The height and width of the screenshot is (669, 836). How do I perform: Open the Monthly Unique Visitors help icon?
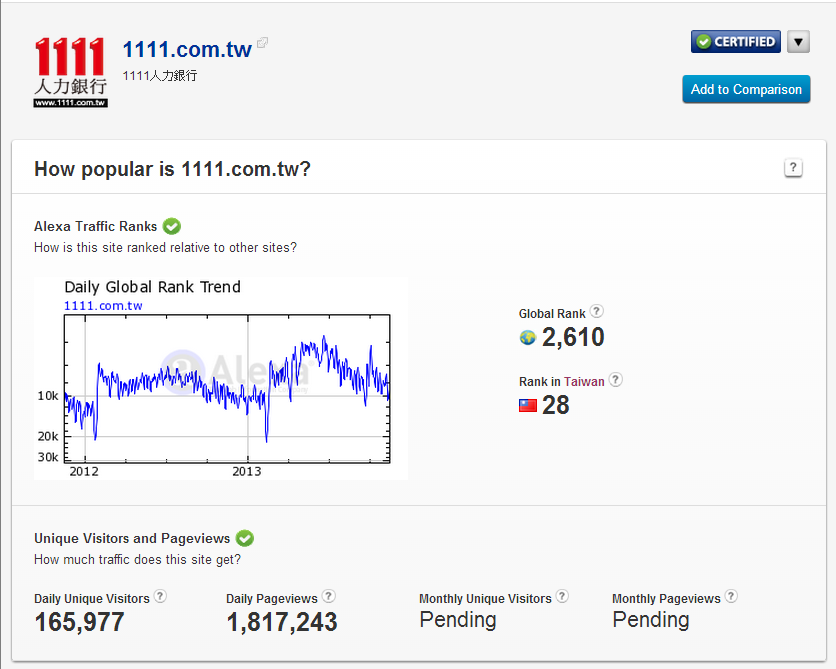(562, 596)
